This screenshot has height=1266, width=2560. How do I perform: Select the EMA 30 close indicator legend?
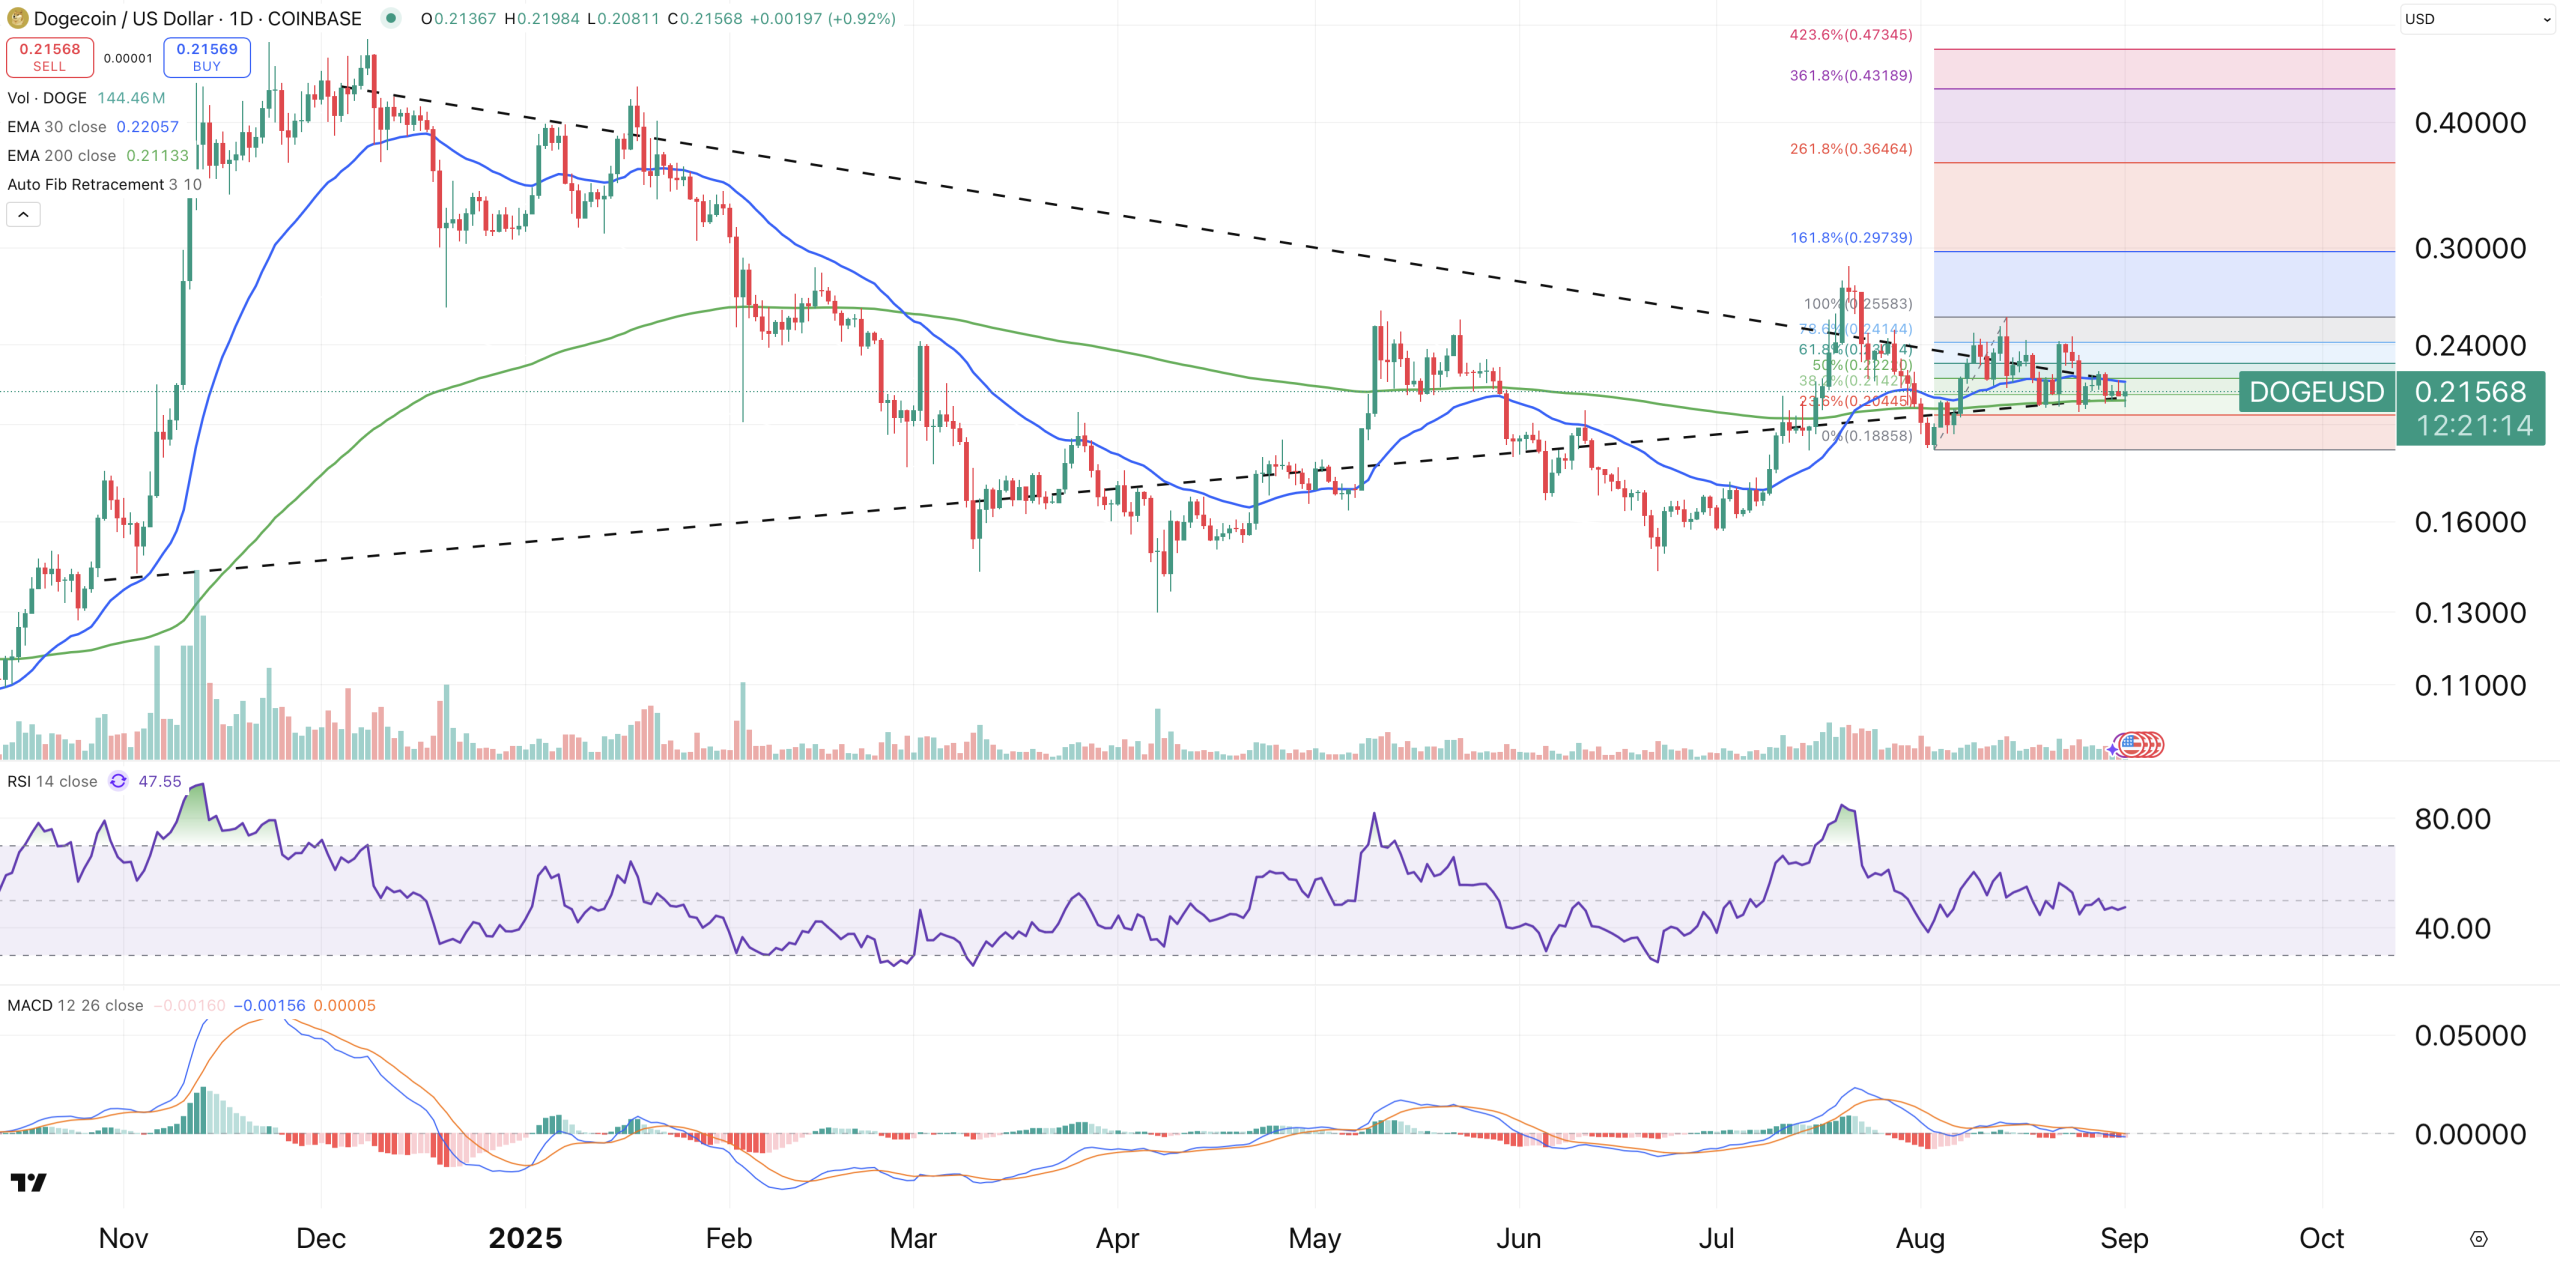coord(57,127)
